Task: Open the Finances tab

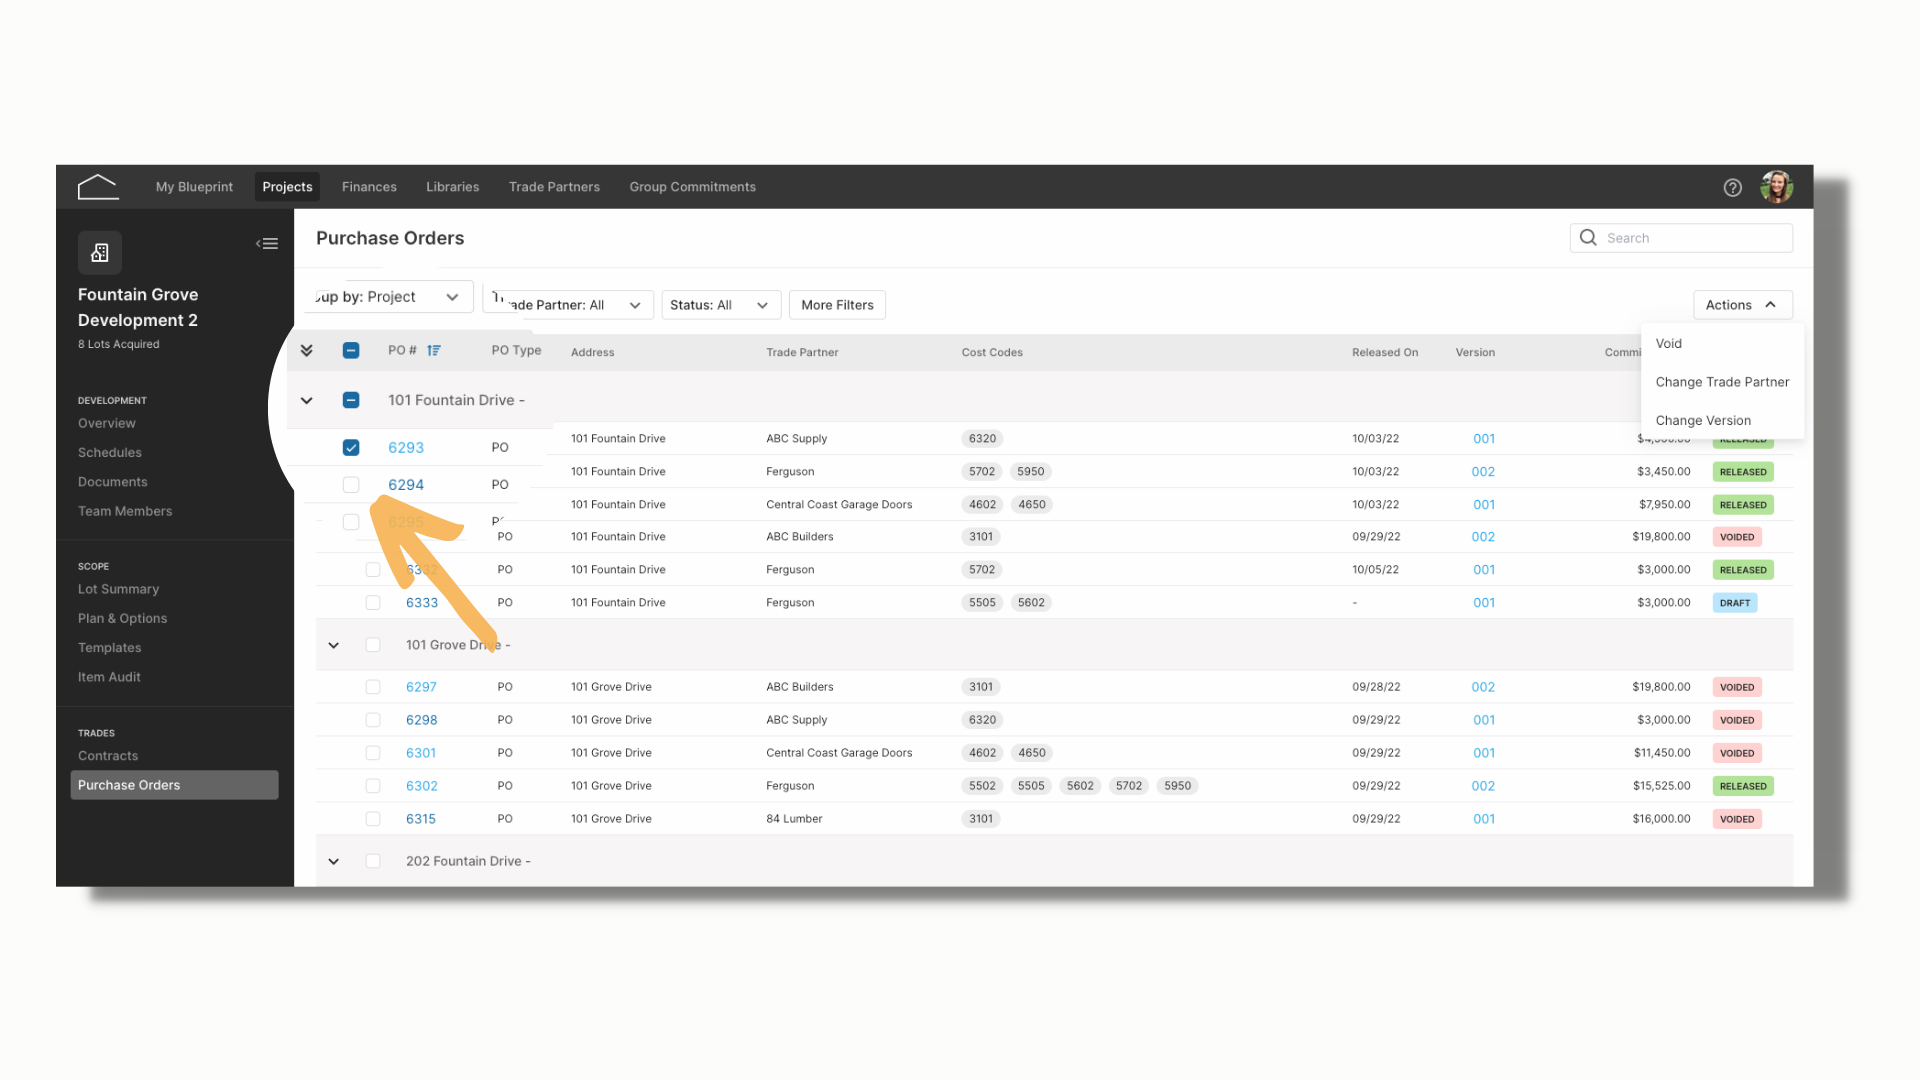Action: [369, 187]
